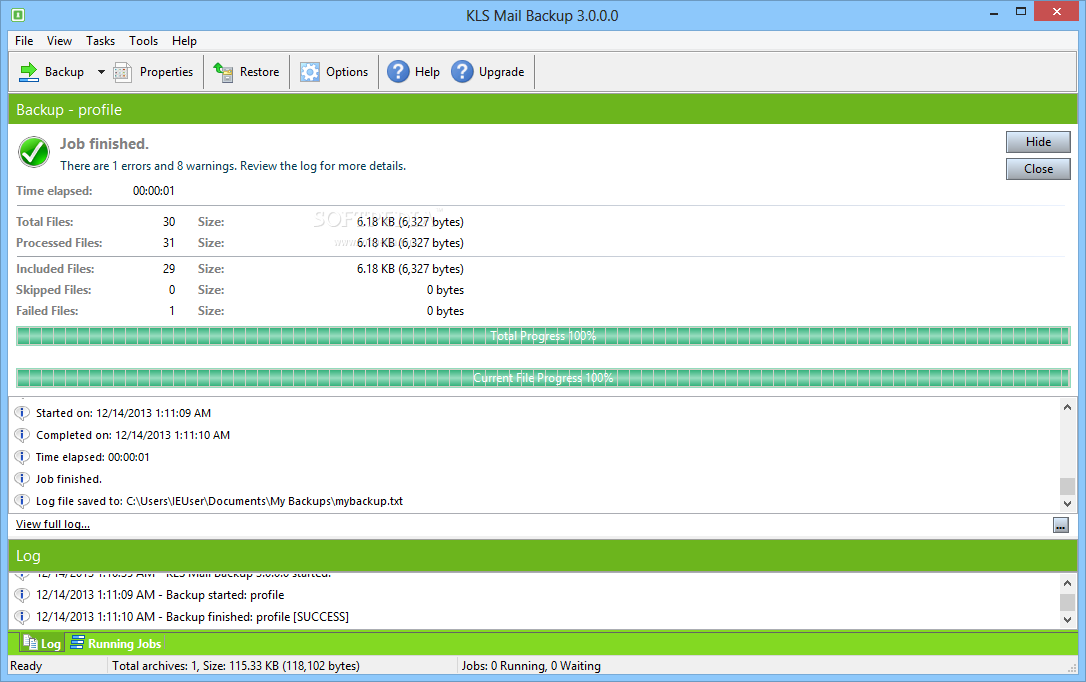Click the 'Job finished.' heading
The height and width of the screenshot is (682, 1086).
coord(104,143)
